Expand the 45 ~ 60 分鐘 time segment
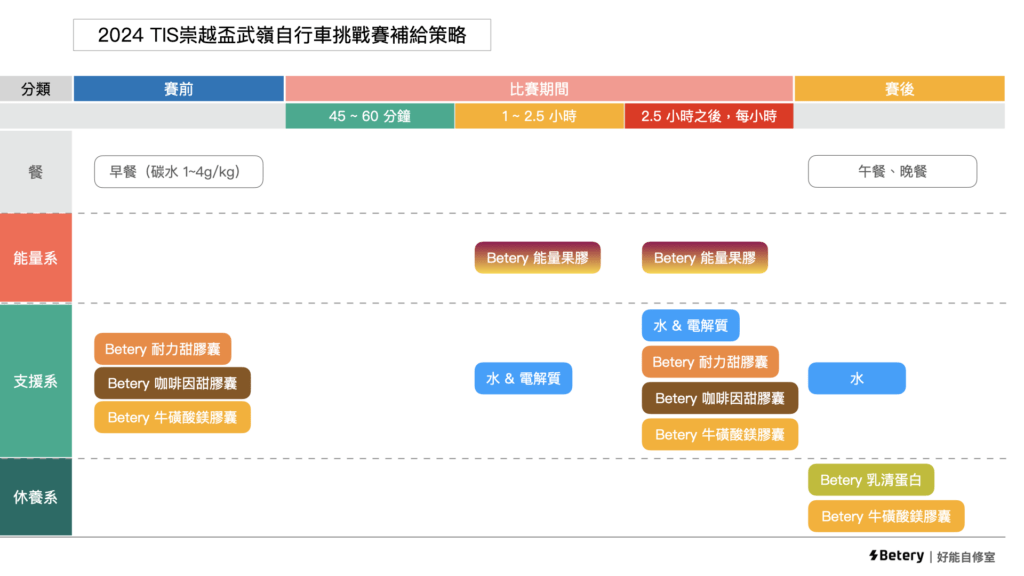This screenshot has width=1024, height=576. tap(370, 115)
